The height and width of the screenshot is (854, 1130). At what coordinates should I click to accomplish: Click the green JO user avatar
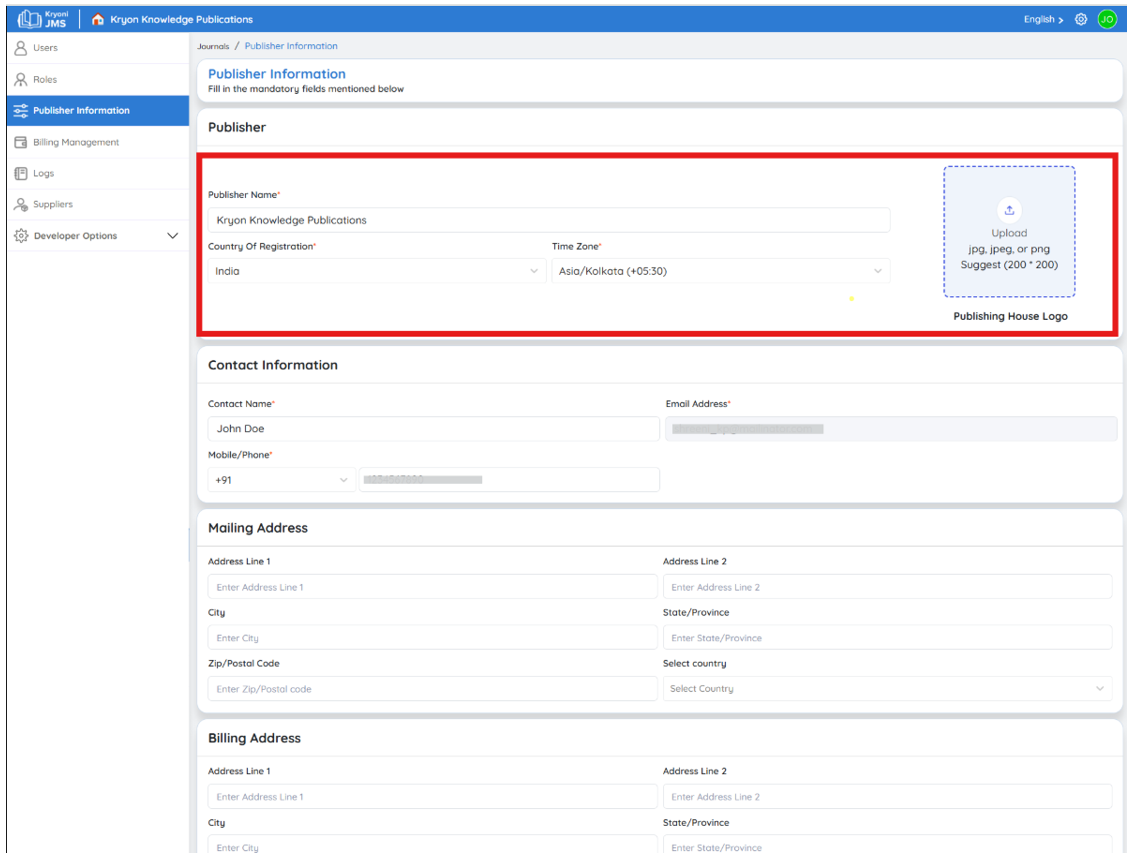point(1107,19)
